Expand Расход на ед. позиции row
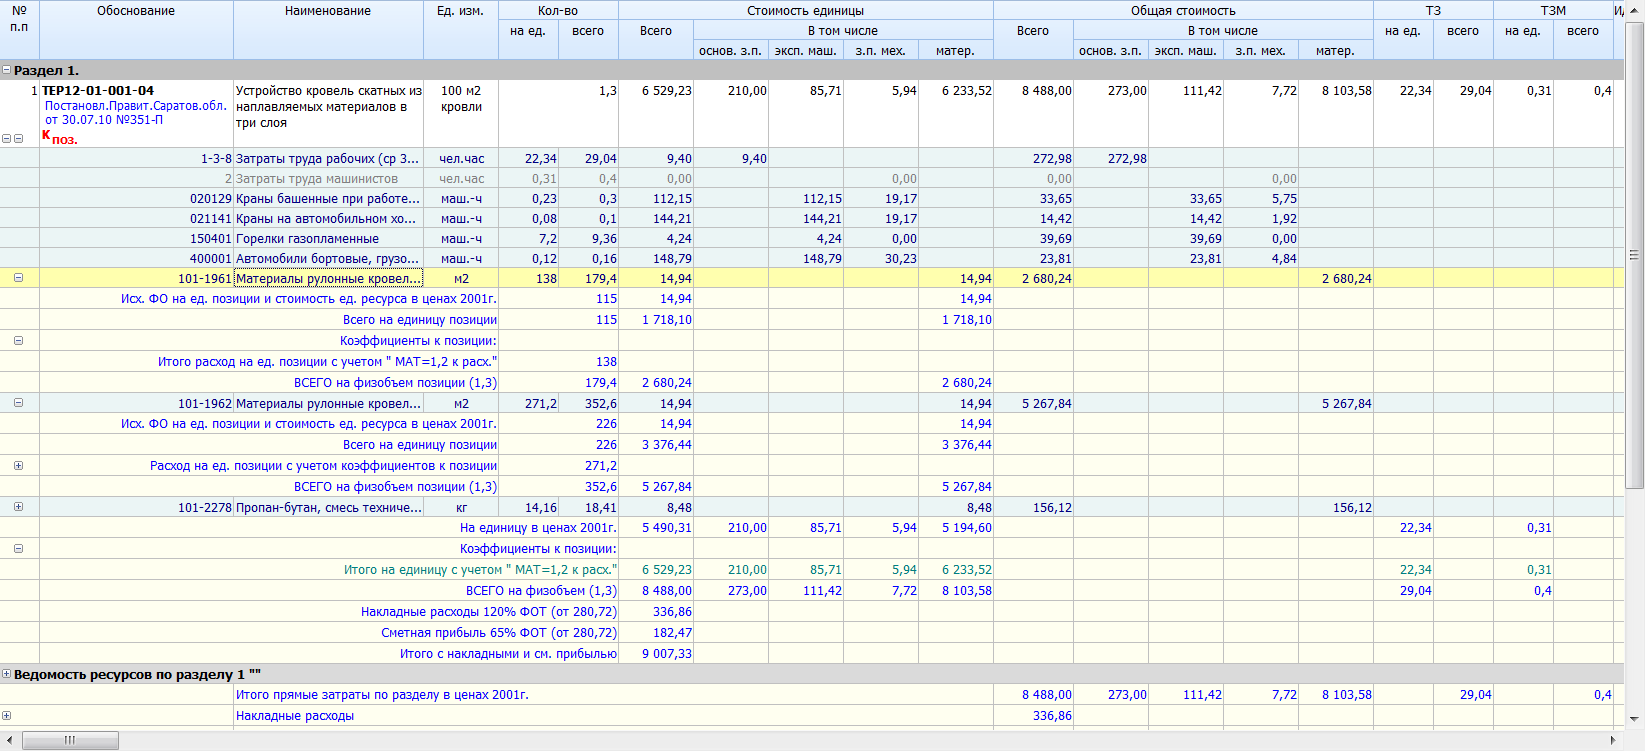Screen dimensions: 1645x751 pyautogui.click(x=18, y=466)
